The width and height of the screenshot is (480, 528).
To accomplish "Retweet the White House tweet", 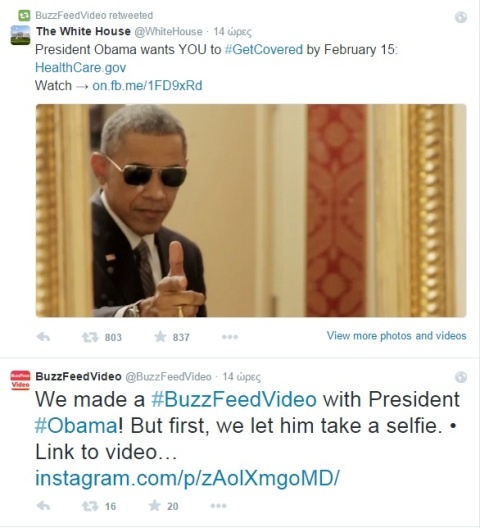I will (x=90, y=337).
